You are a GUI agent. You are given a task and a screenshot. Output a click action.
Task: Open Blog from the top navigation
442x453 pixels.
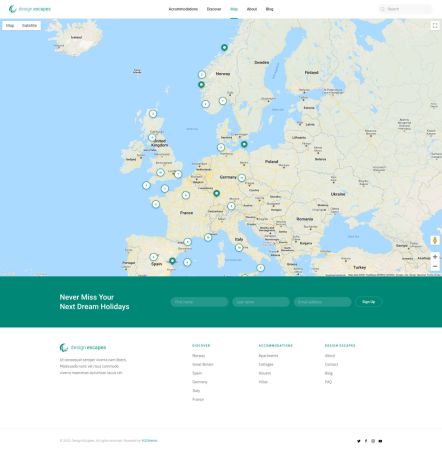[x=269, y=9]
